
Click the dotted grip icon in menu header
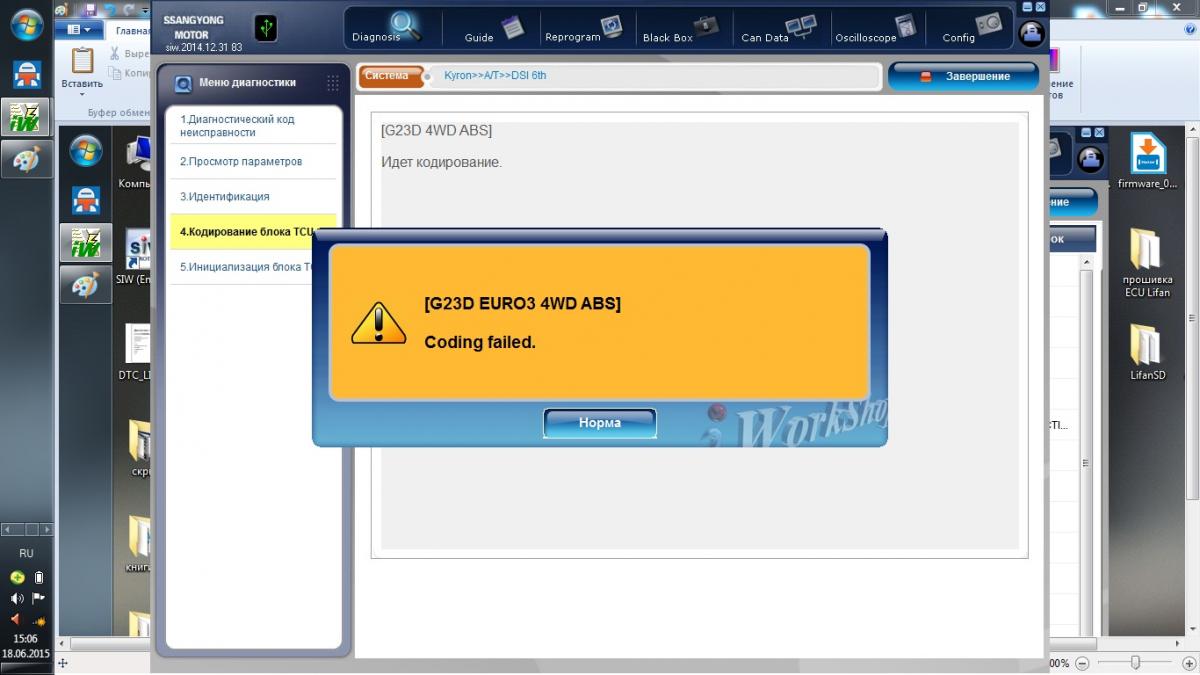[333, 84]
